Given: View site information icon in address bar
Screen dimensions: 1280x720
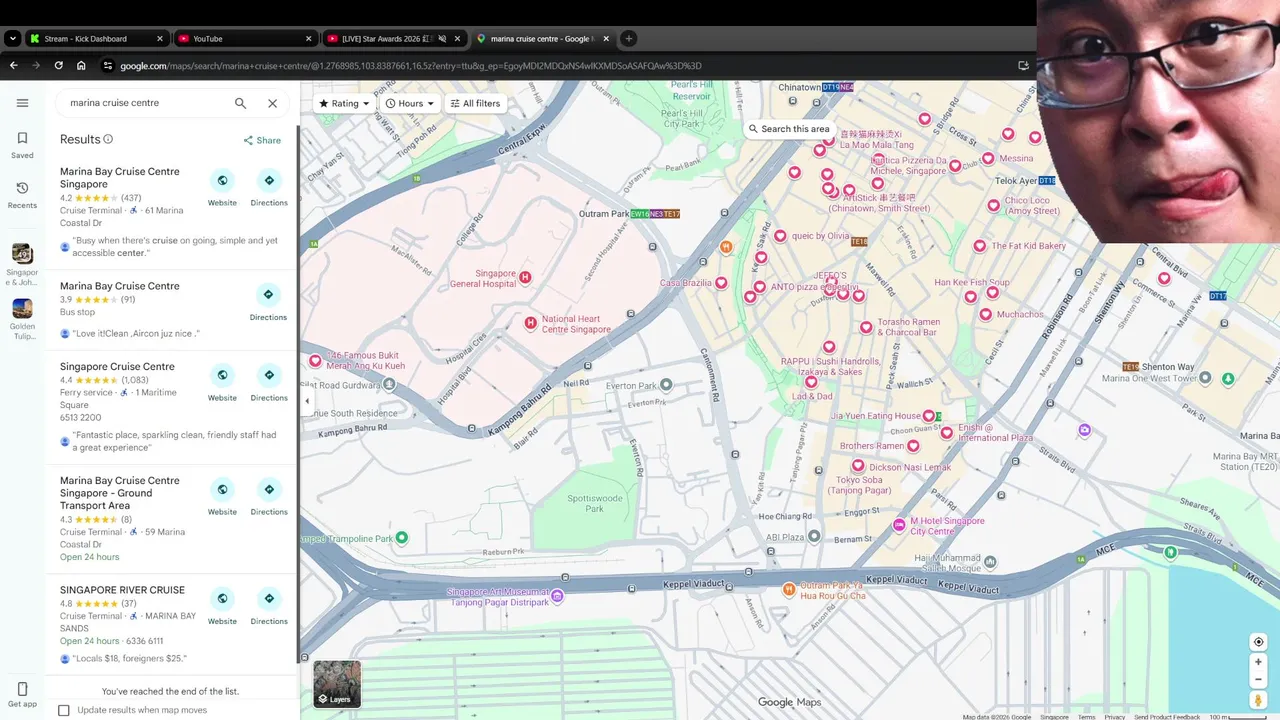Looking at the screenshot, I should pyautogui.click(x=108, y=66).
